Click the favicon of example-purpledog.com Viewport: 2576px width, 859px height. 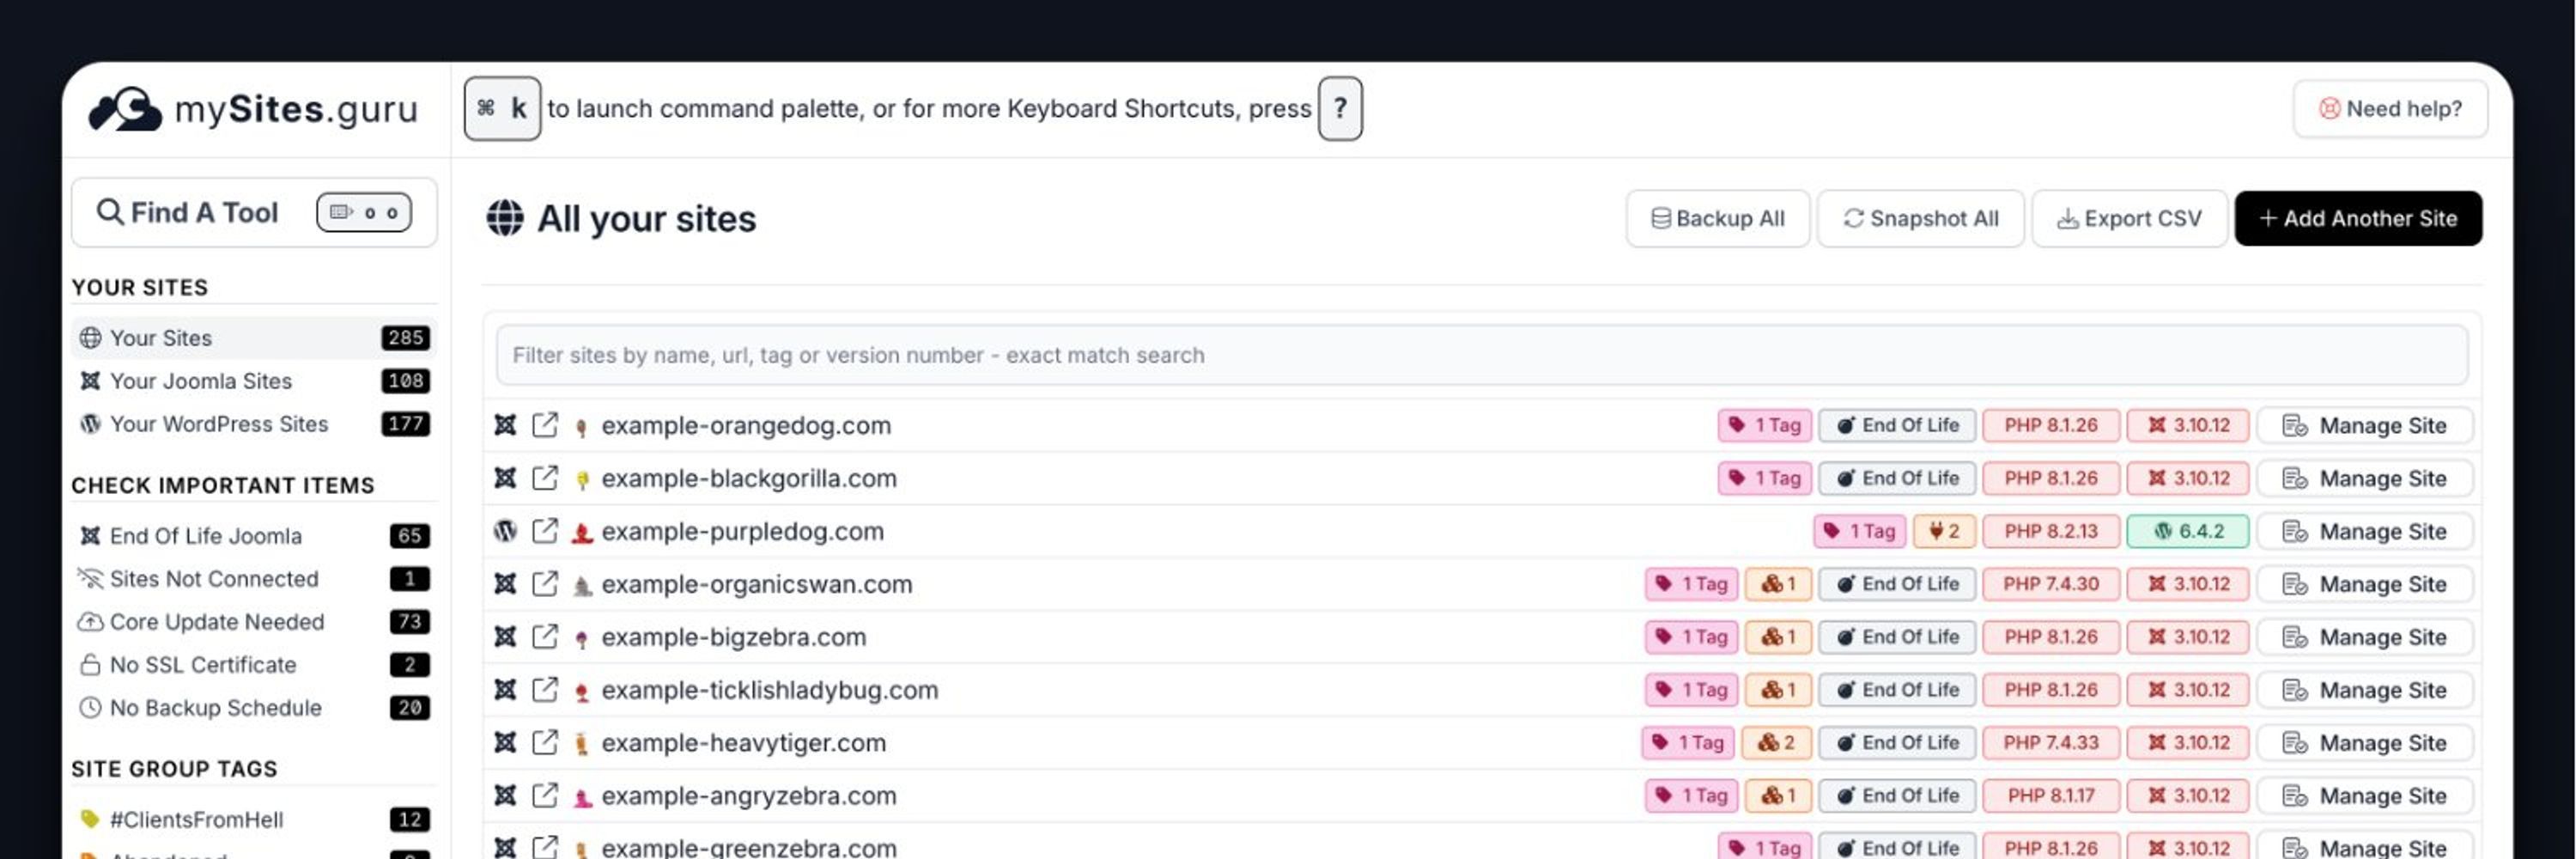(582, 533)
